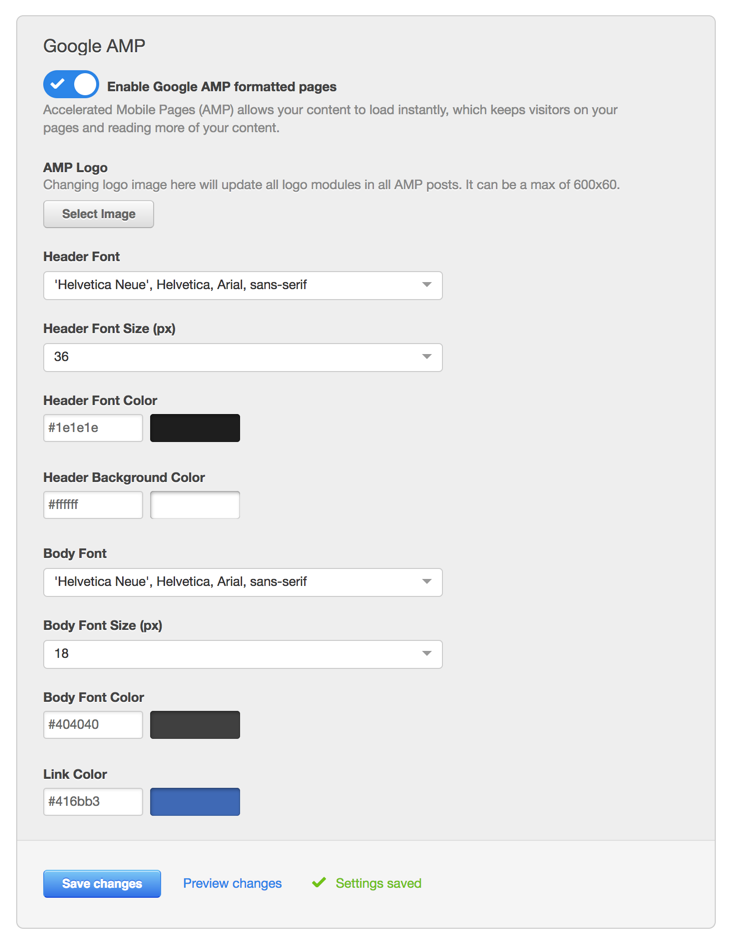Click the #ffffff Header Background Color field
This screenshot has height=945, width=730.
pos(92,504)
